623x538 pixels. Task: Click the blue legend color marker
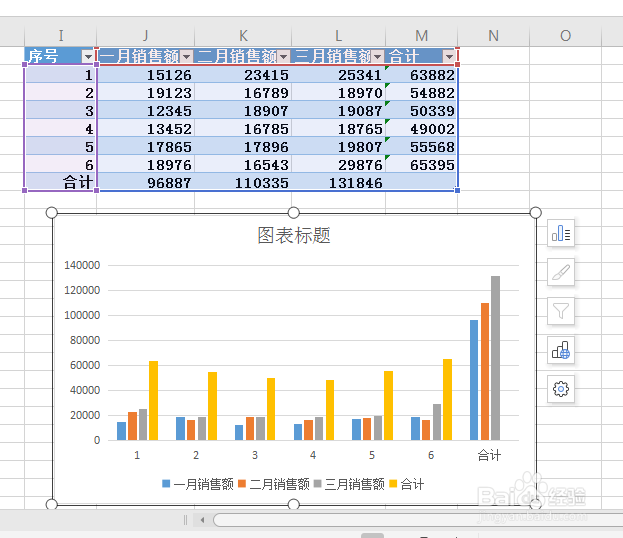[166, 484]
